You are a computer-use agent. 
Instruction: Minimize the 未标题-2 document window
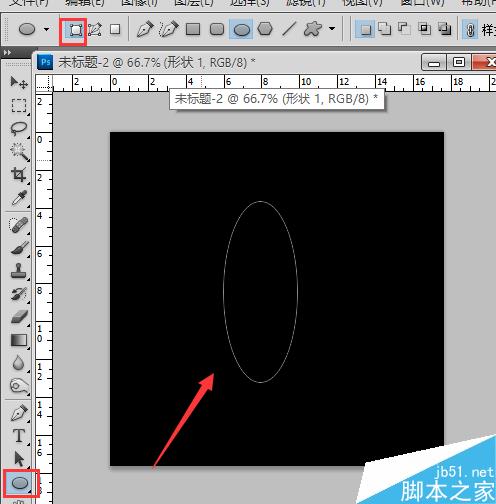coord(434,62)
